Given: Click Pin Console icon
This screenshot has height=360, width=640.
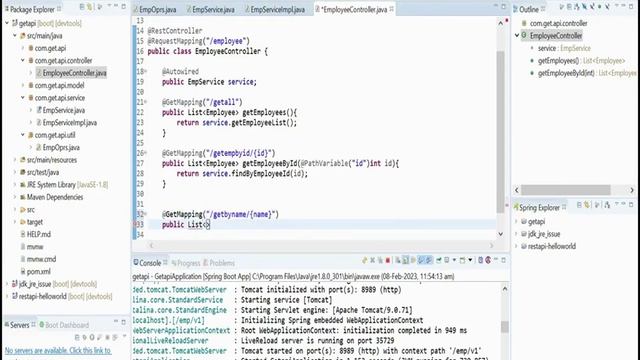Looking at the screenshot, I should click(439, 260).
